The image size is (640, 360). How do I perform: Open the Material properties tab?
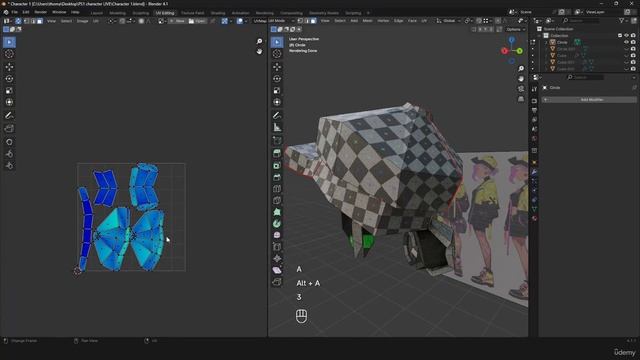tap(534, 218)
